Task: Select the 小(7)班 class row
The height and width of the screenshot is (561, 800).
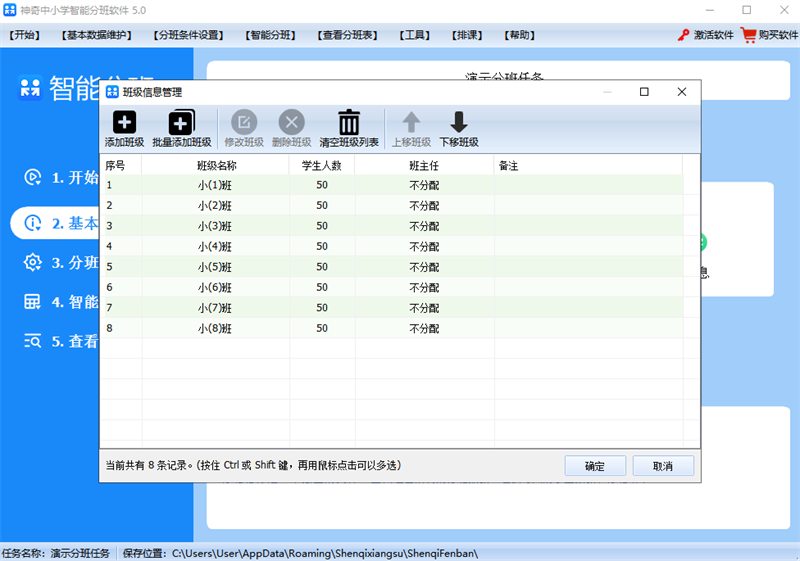Action: (392, 308)
